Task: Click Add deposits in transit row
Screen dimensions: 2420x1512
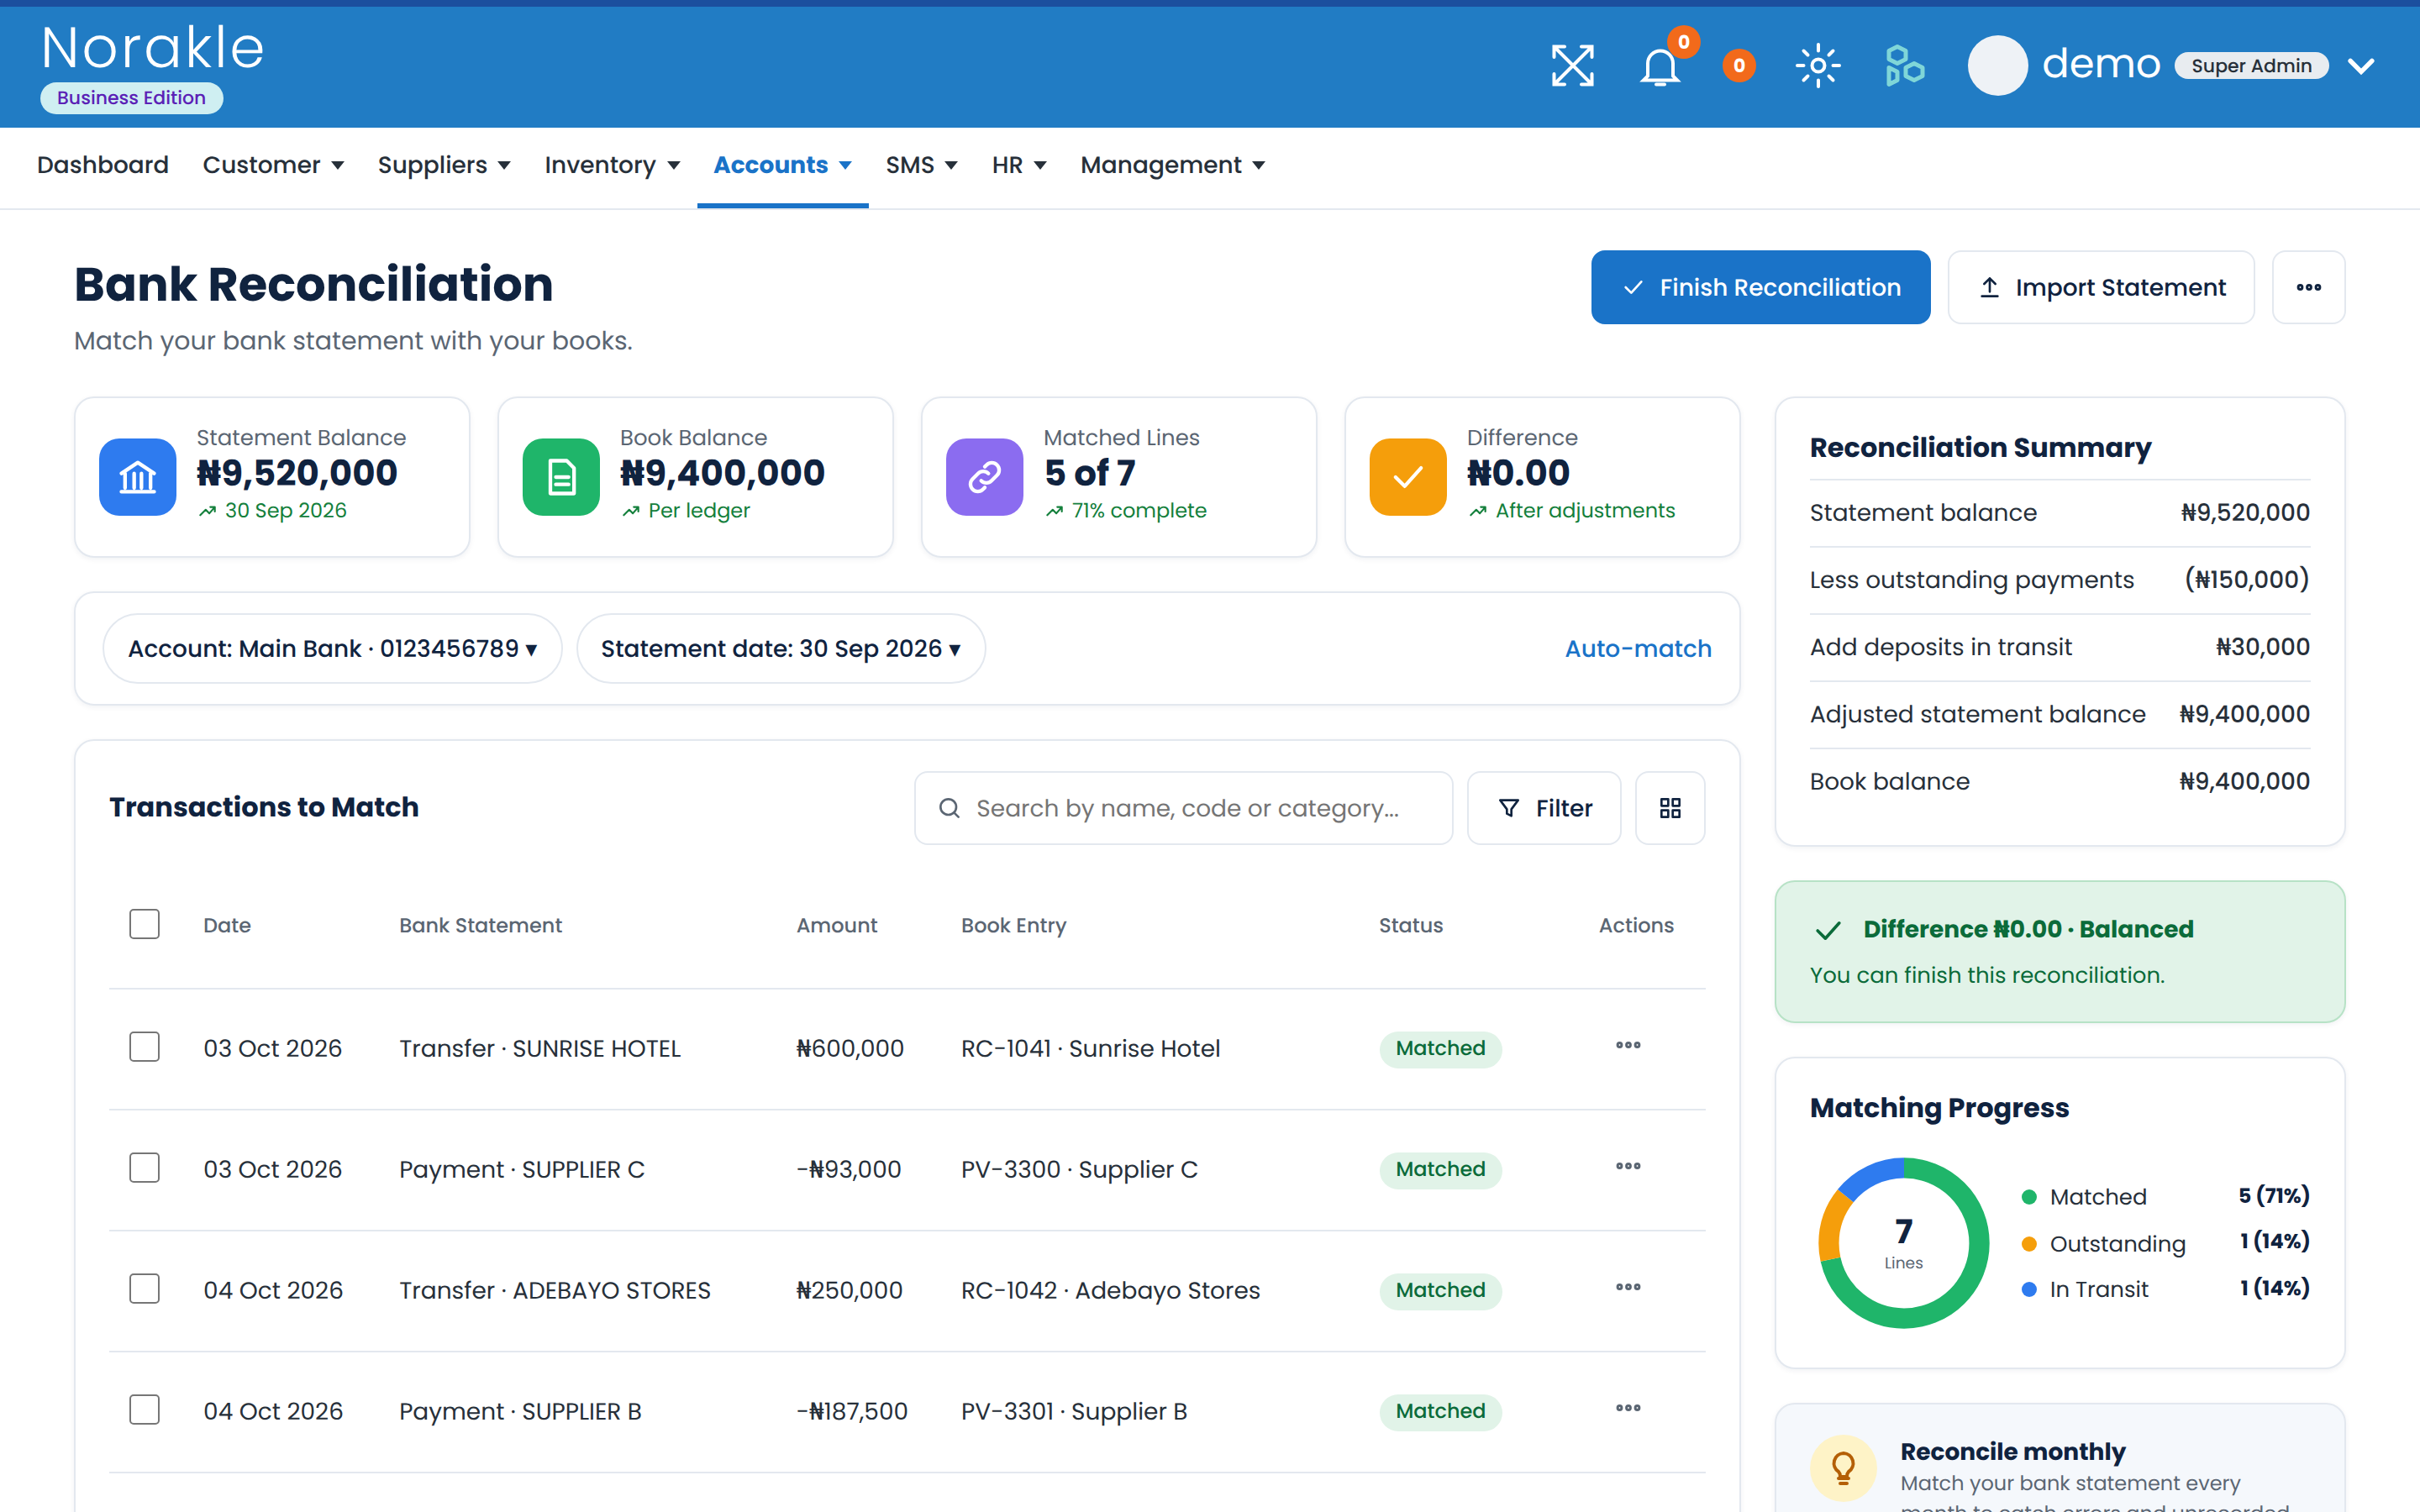Action: click(x=2059, y=647)
